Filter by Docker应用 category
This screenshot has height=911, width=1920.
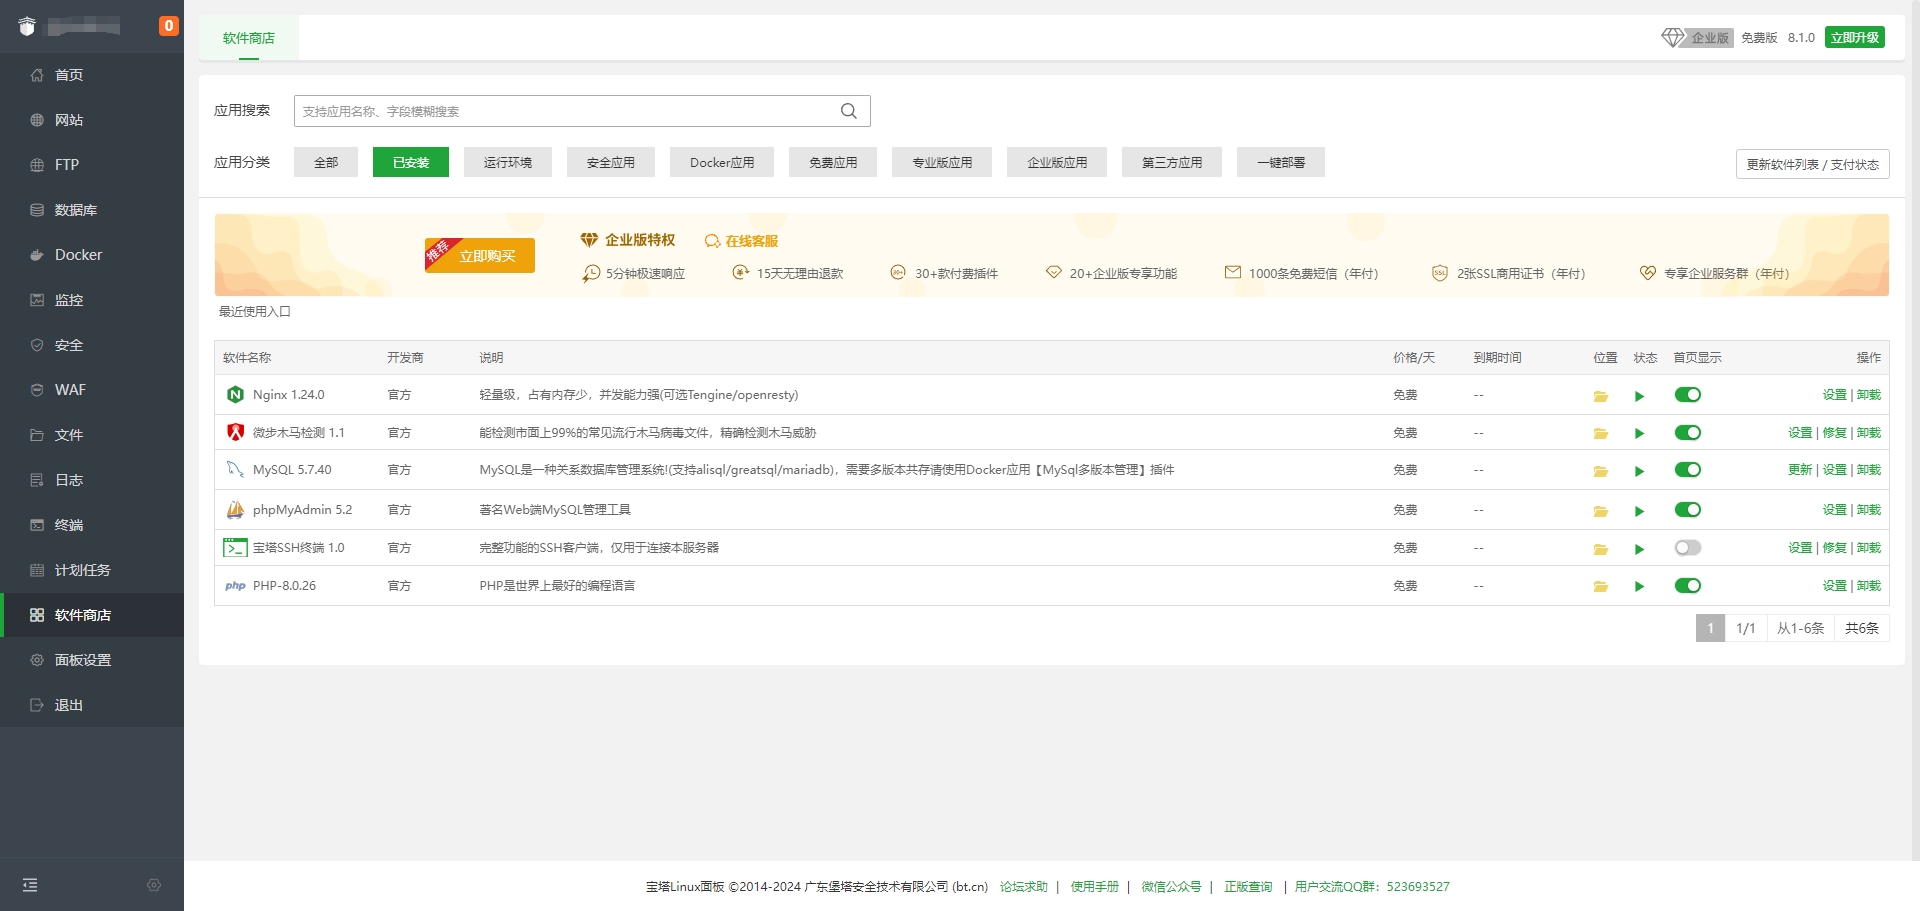722,162
